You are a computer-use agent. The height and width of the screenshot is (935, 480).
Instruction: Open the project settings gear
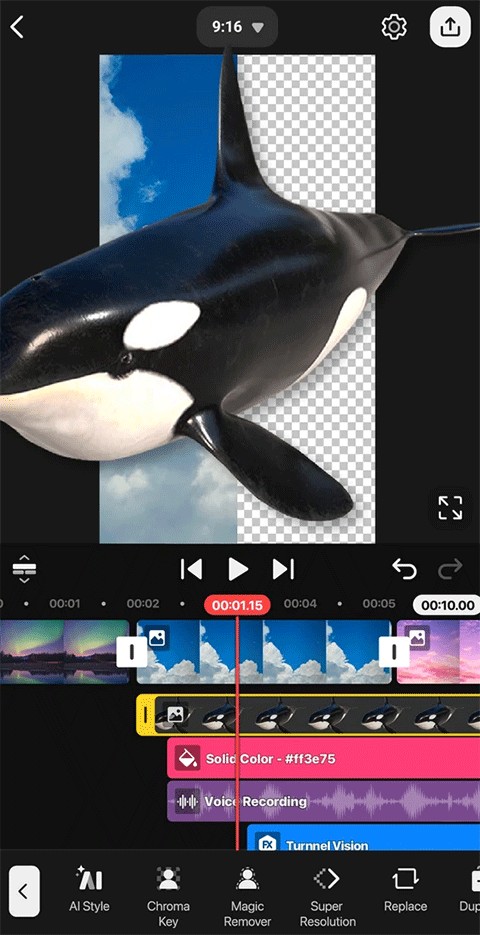coord(394,27)
